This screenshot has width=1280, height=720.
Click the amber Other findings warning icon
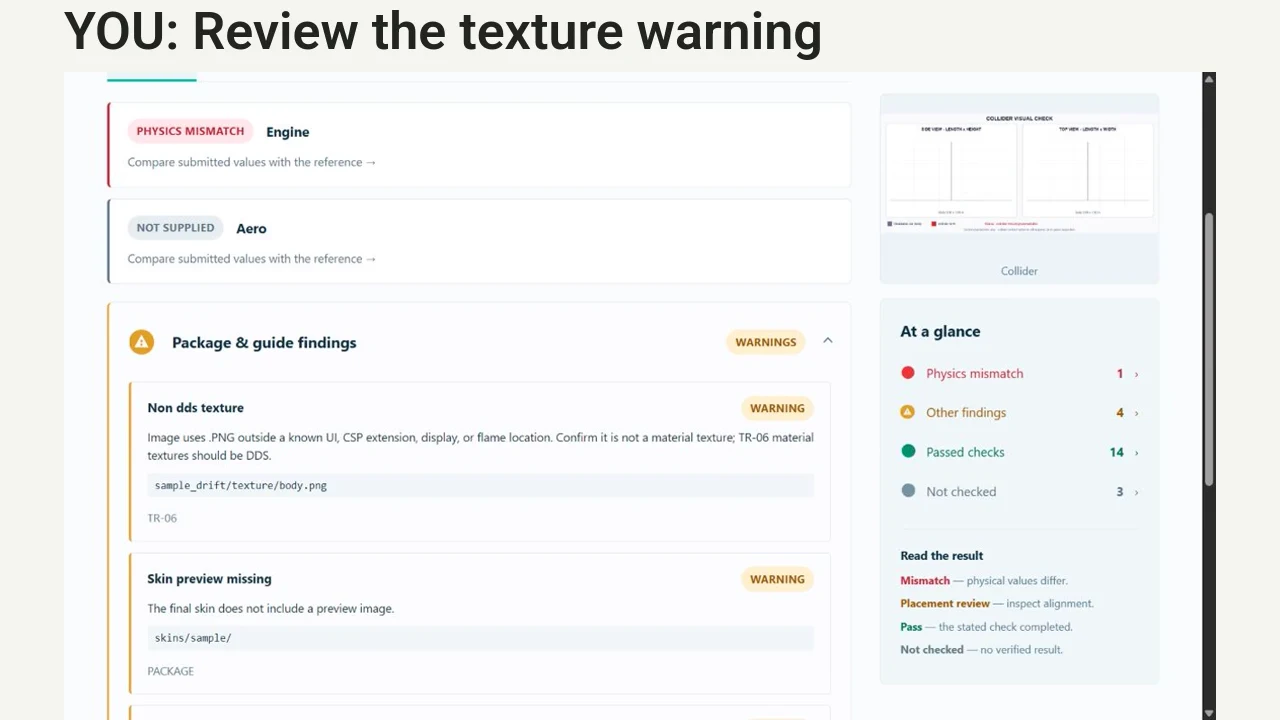[x=908, y=412]
